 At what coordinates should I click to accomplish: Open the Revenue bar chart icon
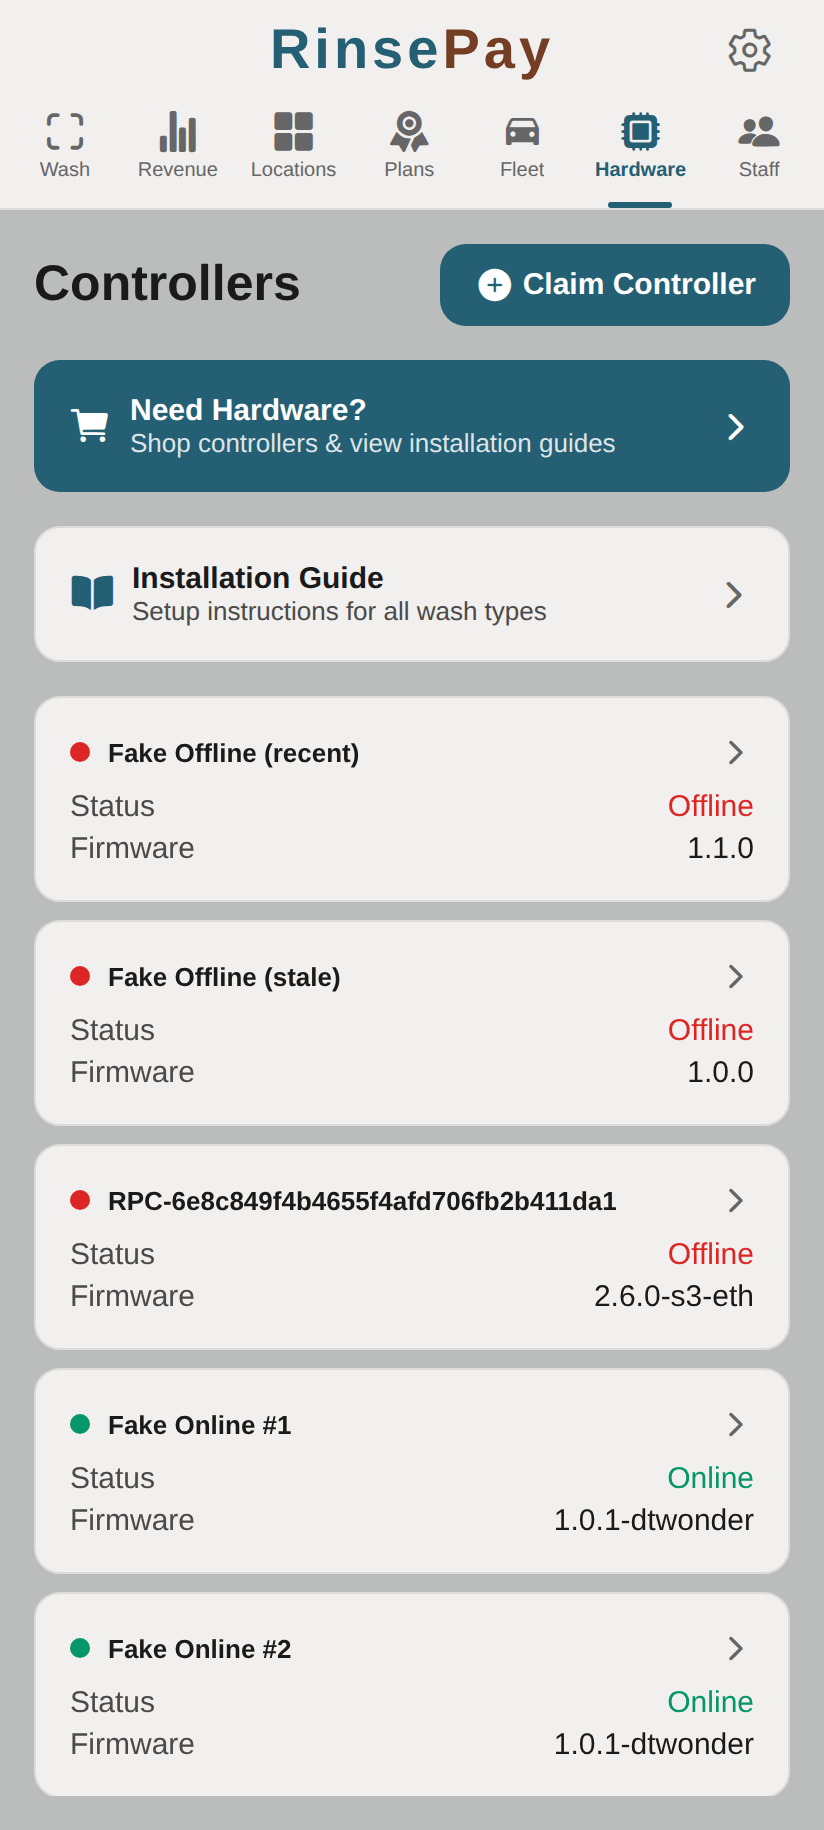click(177, 130)
